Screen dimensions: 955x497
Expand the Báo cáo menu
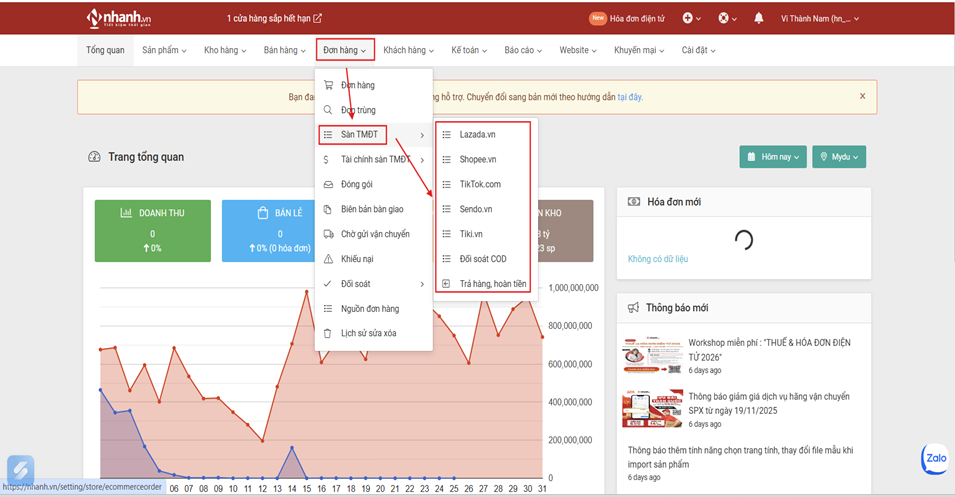523,50
